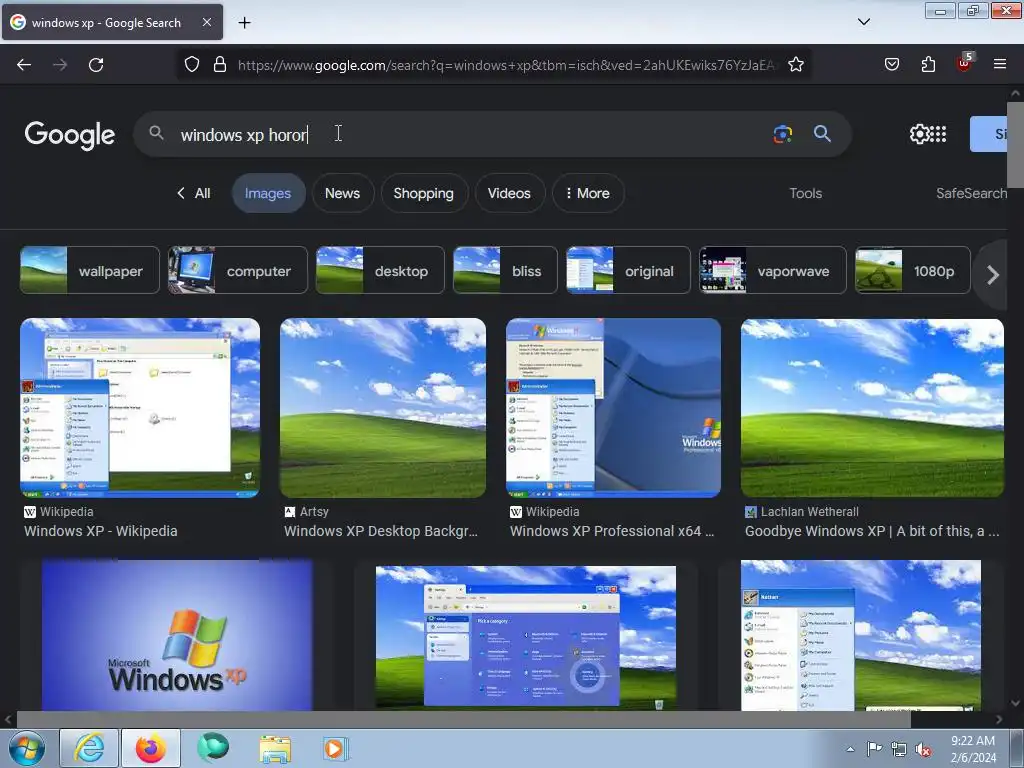This screenshot has height=768, width=1024.
Task: Open the network status tray icon
Action: (899, 749)
